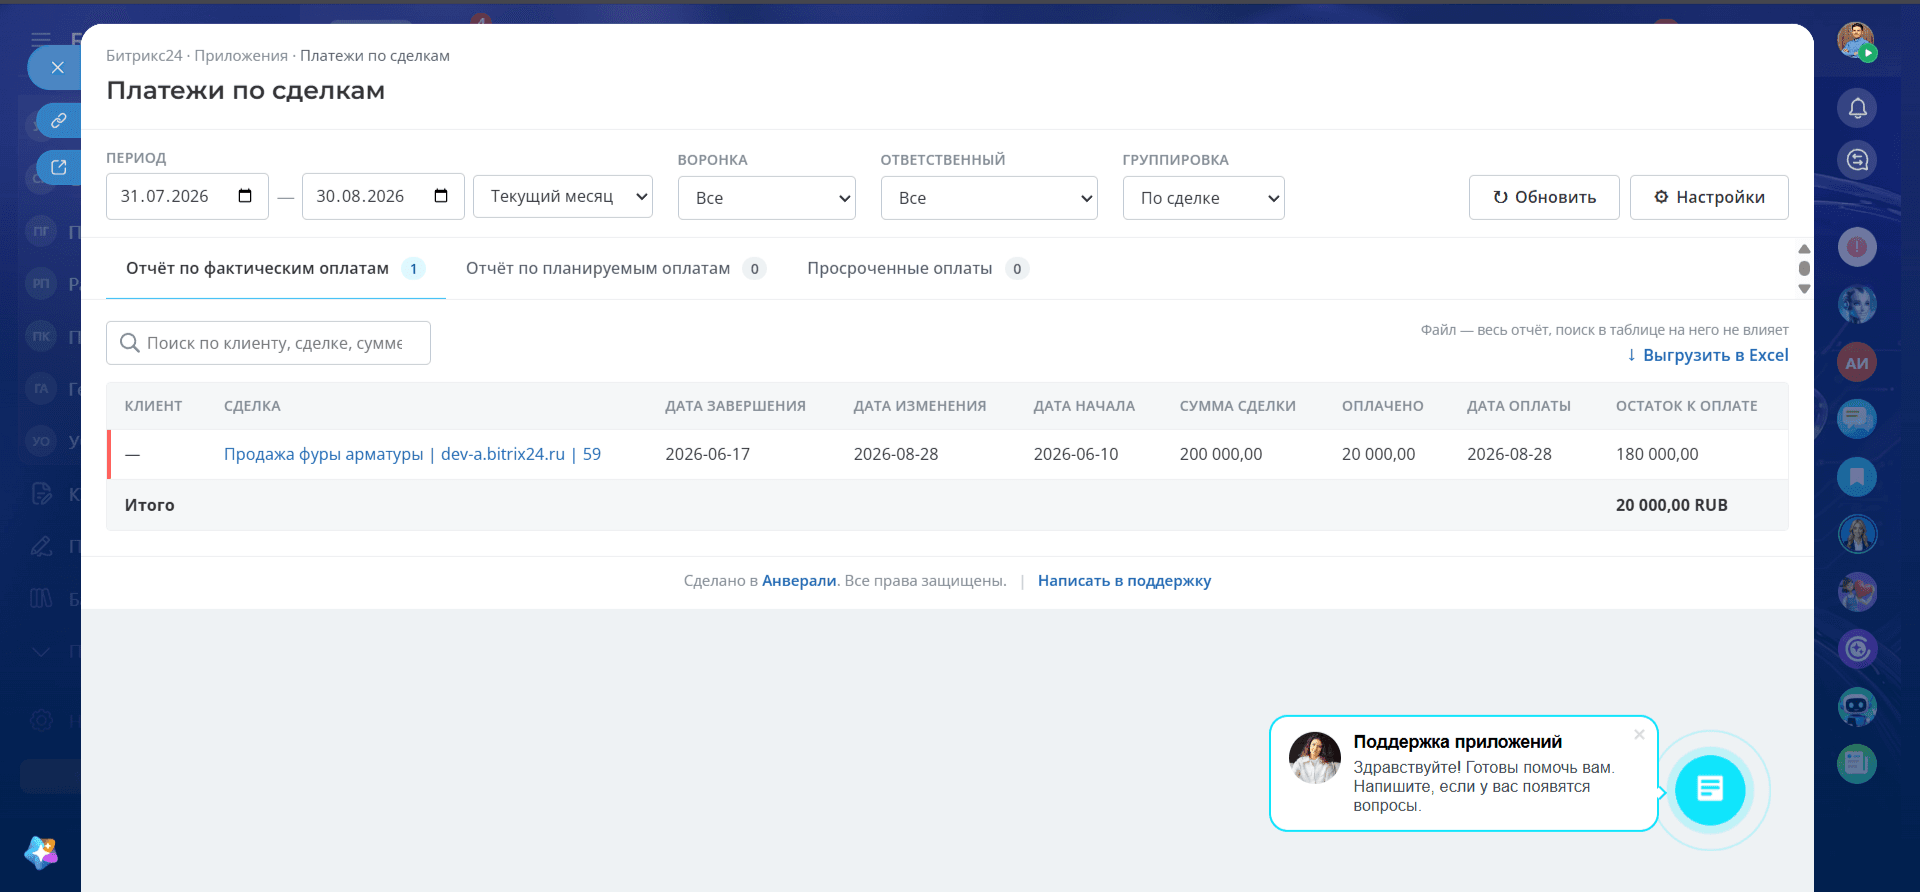Click the scrollbar down arrow
This screenshot has height=892, width=1920.
point(1804,289)
